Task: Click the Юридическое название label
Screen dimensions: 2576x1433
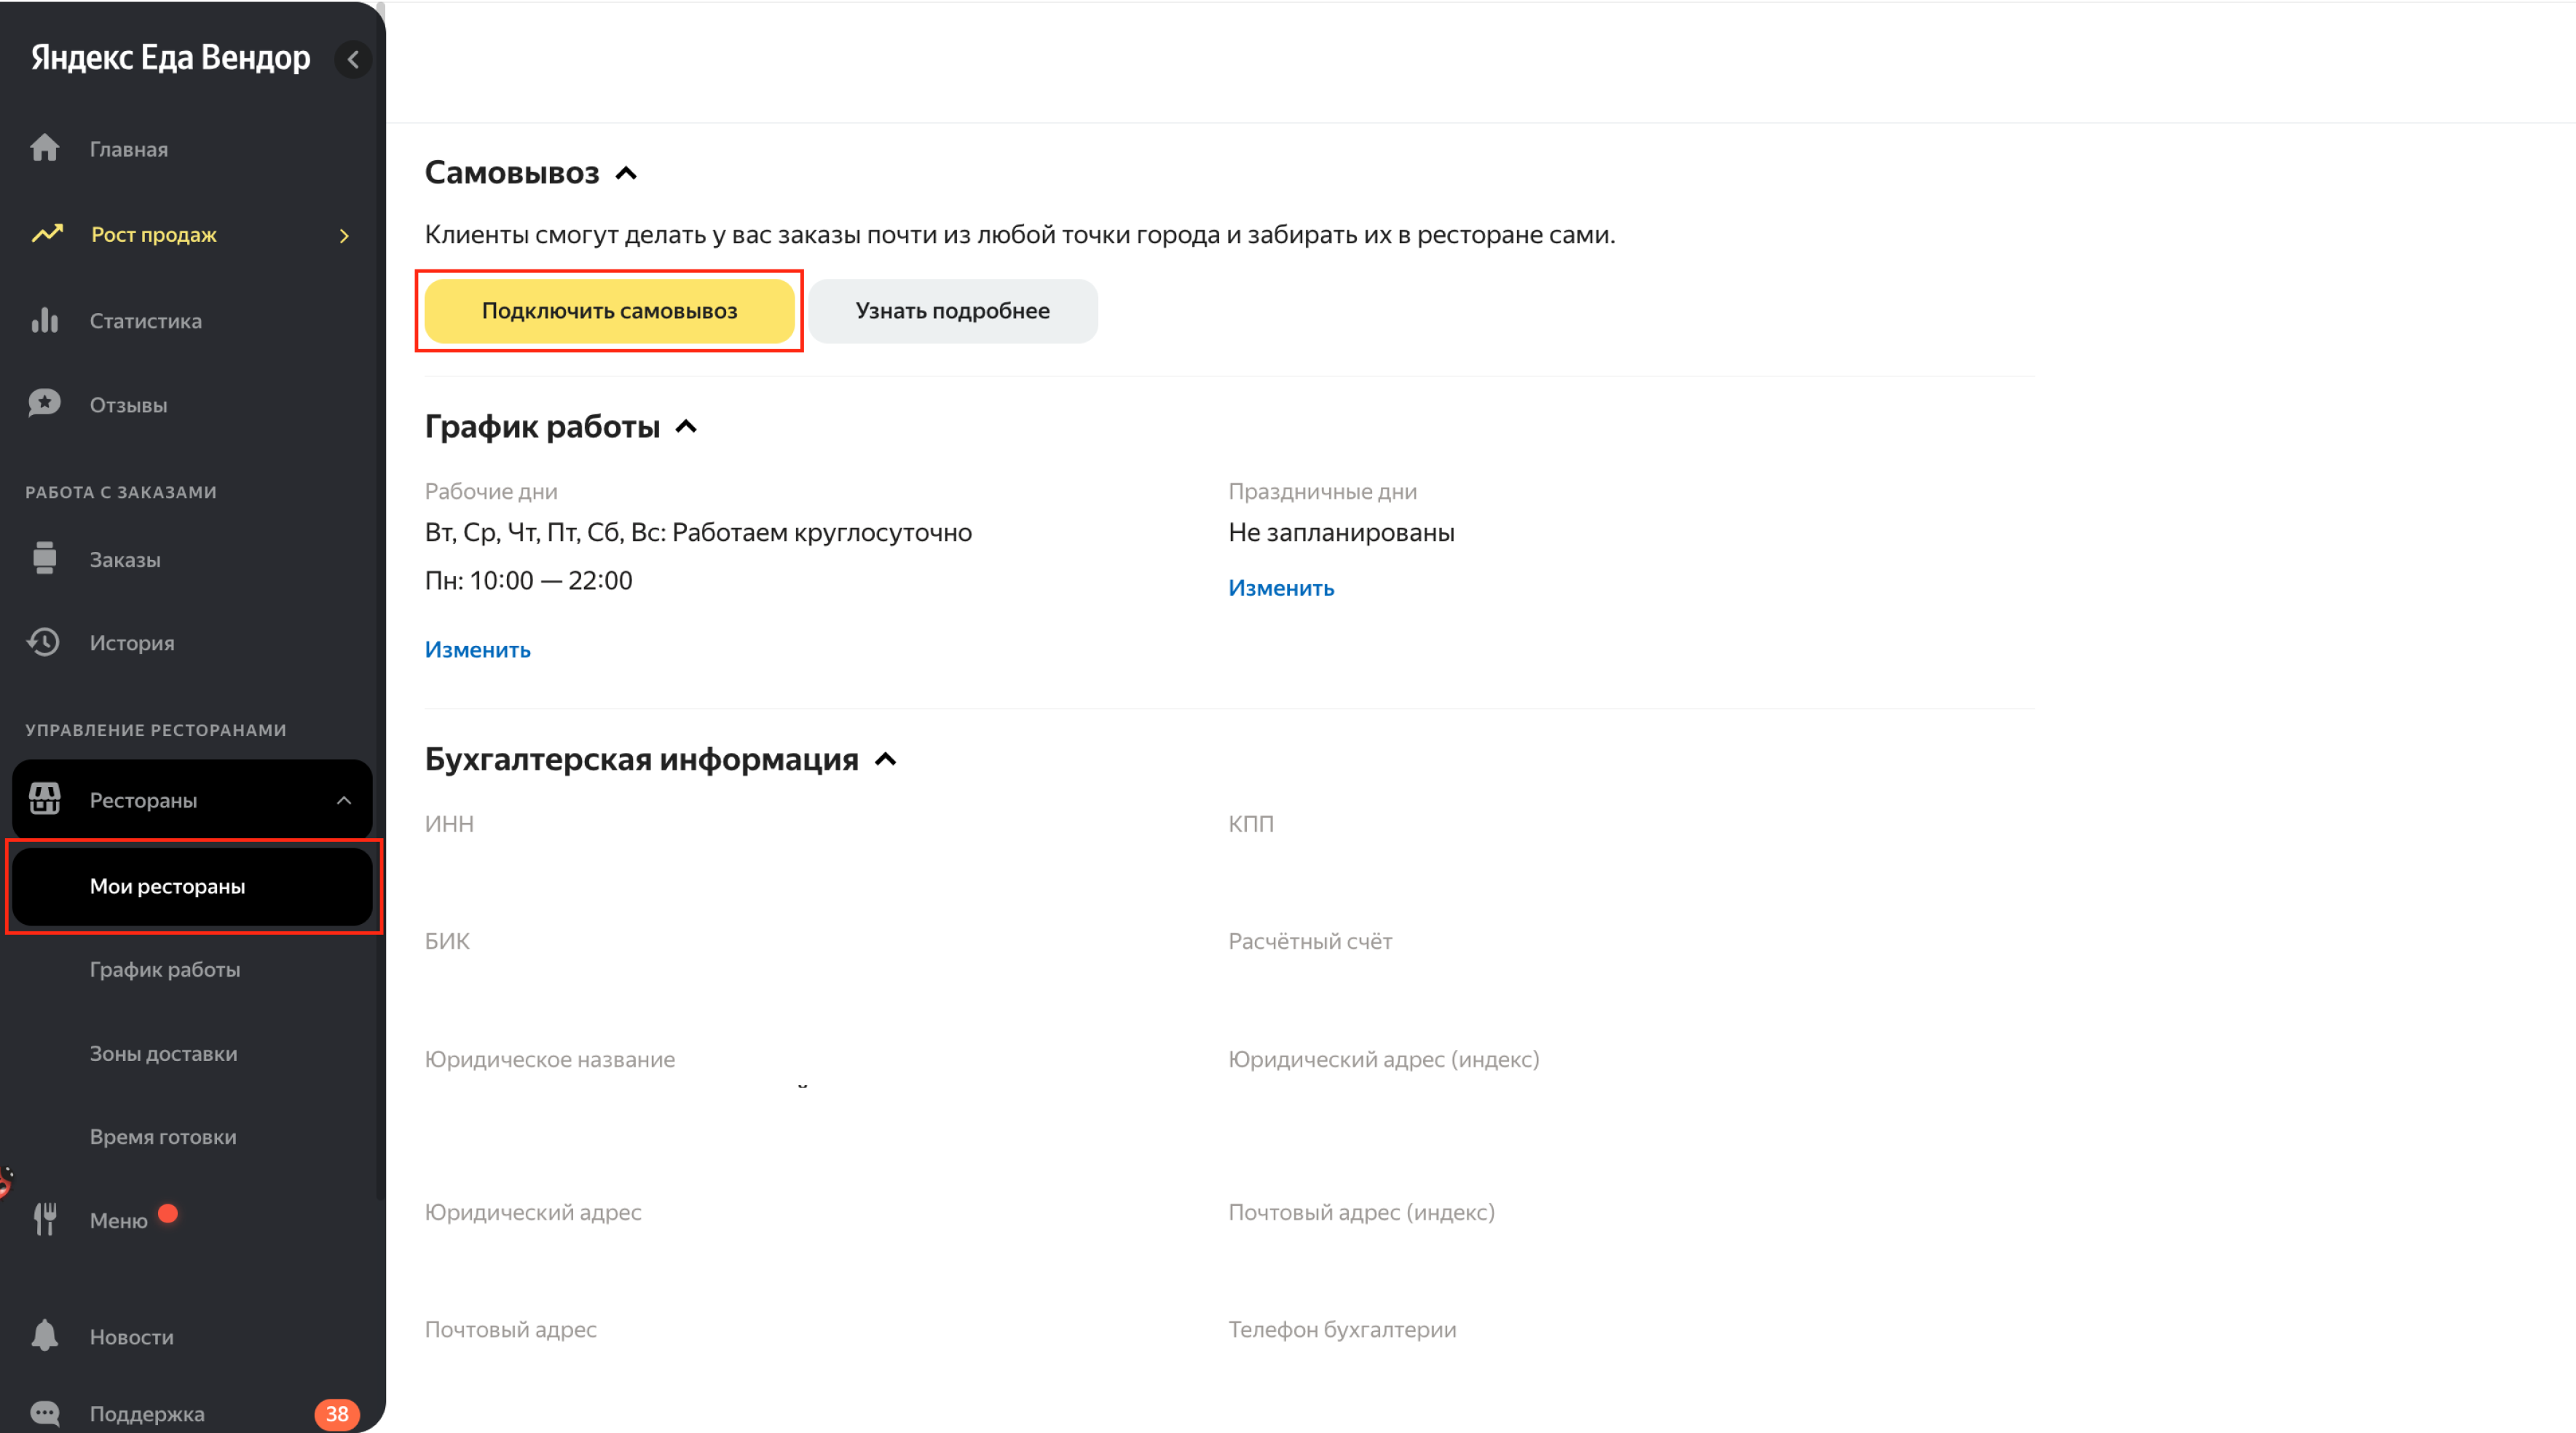Action: pos(550,1059)
